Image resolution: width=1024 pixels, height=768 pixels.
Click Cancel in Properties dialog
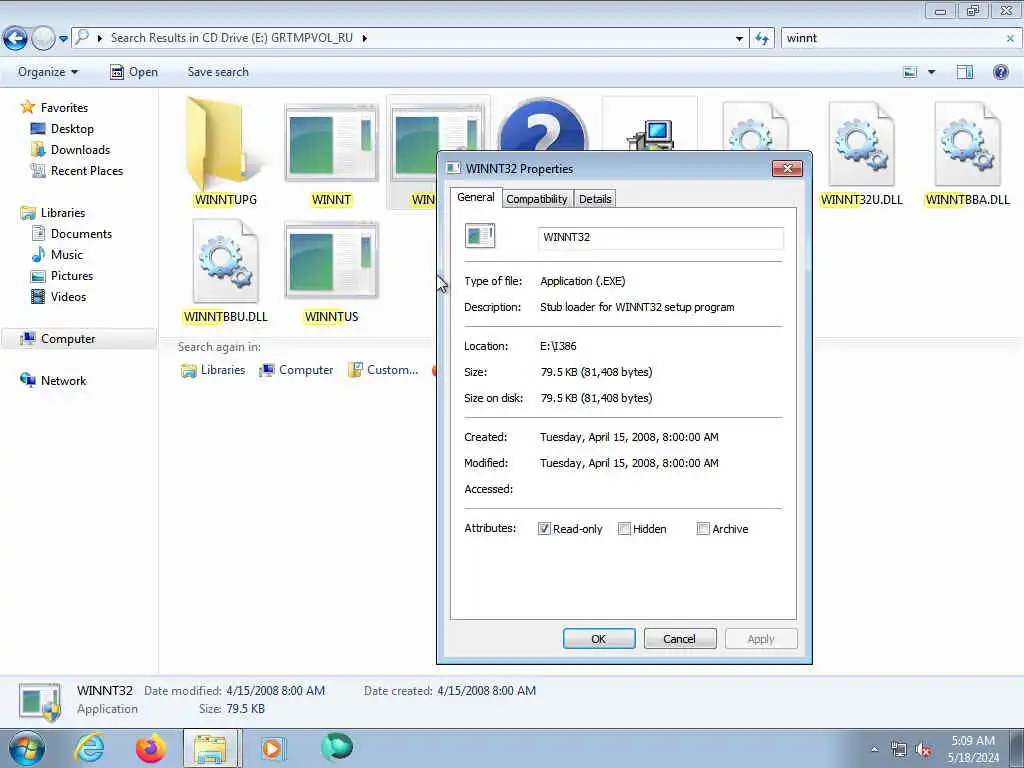pyautogui.click(x=680, y=639)
